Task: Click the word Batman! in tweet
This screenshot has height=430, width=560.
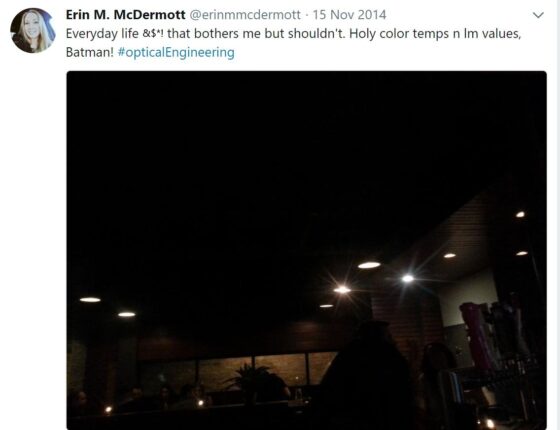Action: (x=90, y=52)
